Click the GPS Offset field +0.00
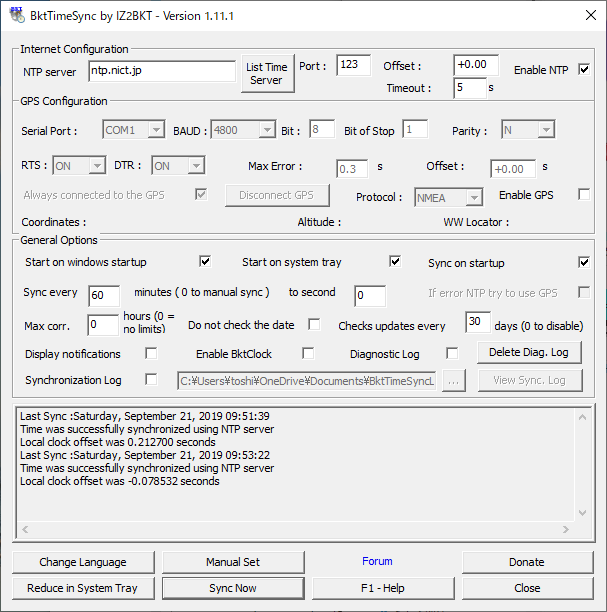 pos(513,169)
